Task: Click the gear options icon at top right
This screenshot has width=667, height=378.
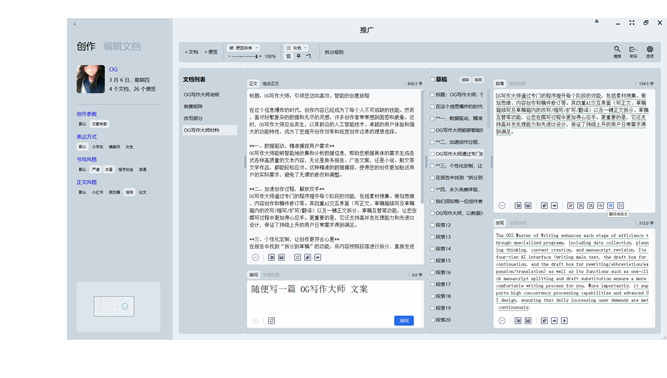Action: coord(650,51)
